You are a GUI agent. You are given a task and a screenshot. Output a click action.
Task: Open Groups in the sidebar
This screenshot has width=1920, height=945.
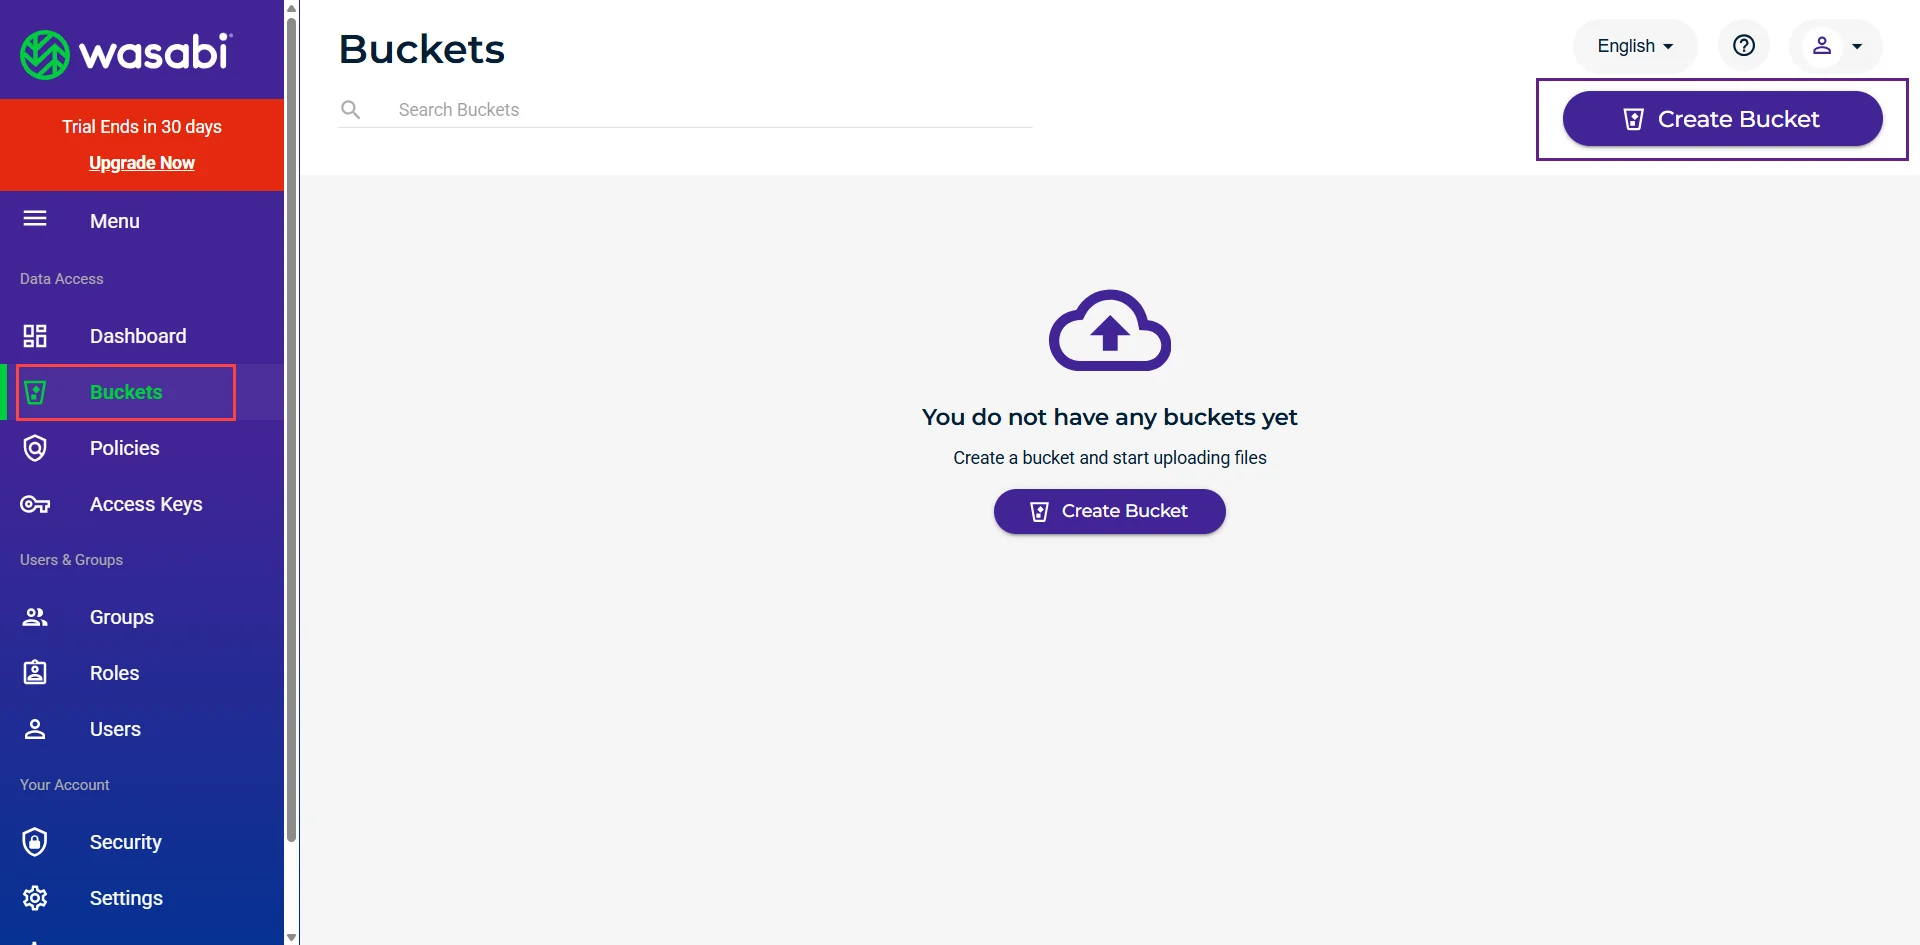(122, 617)
